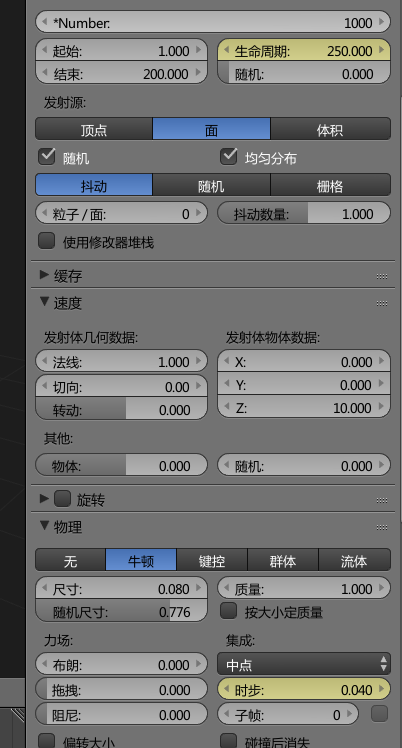
Task: Click the 质量 field showing 1.000
Action: (x=304, y=588)
